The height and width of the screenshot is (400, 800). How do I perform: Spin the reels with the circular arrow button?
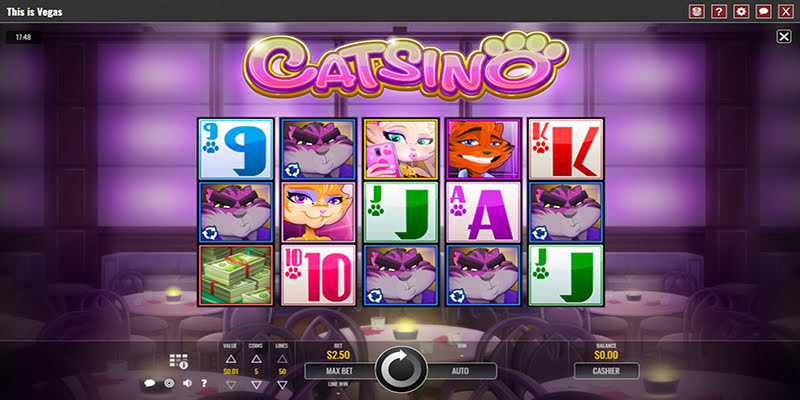(401, 370)
